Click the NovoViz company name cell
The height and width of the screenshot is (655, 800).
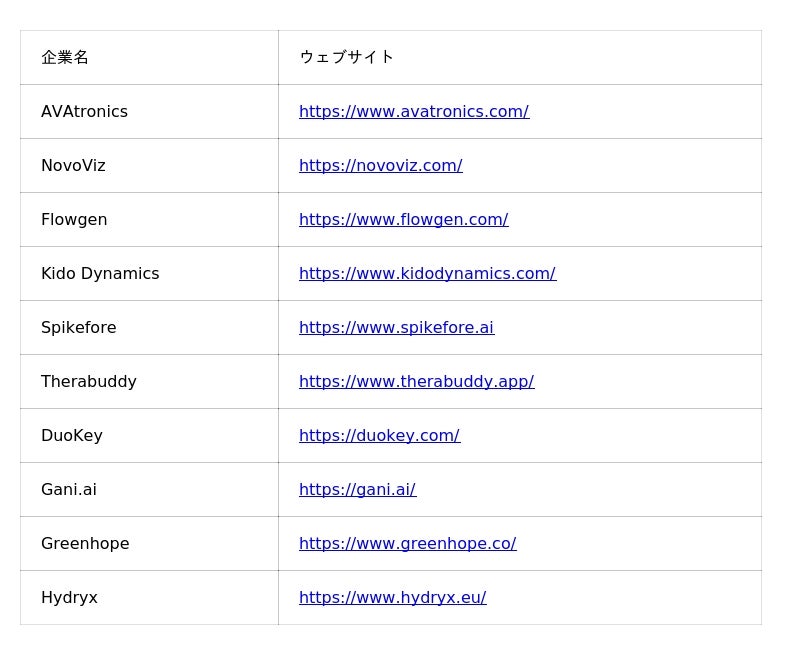[73, 166]
